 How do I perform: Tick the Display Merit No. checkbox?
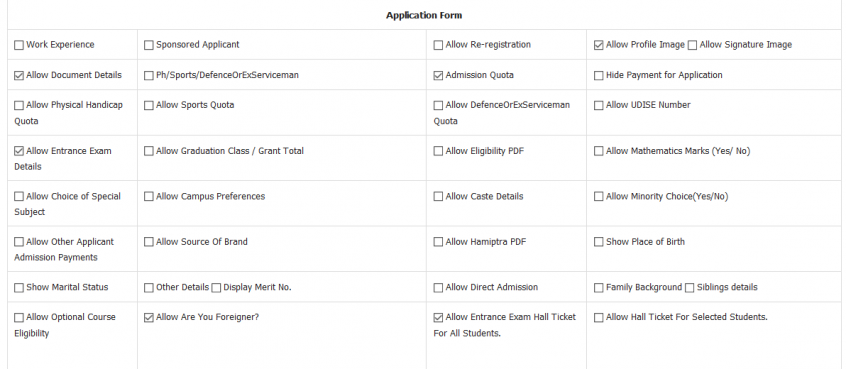pos(216,288)
